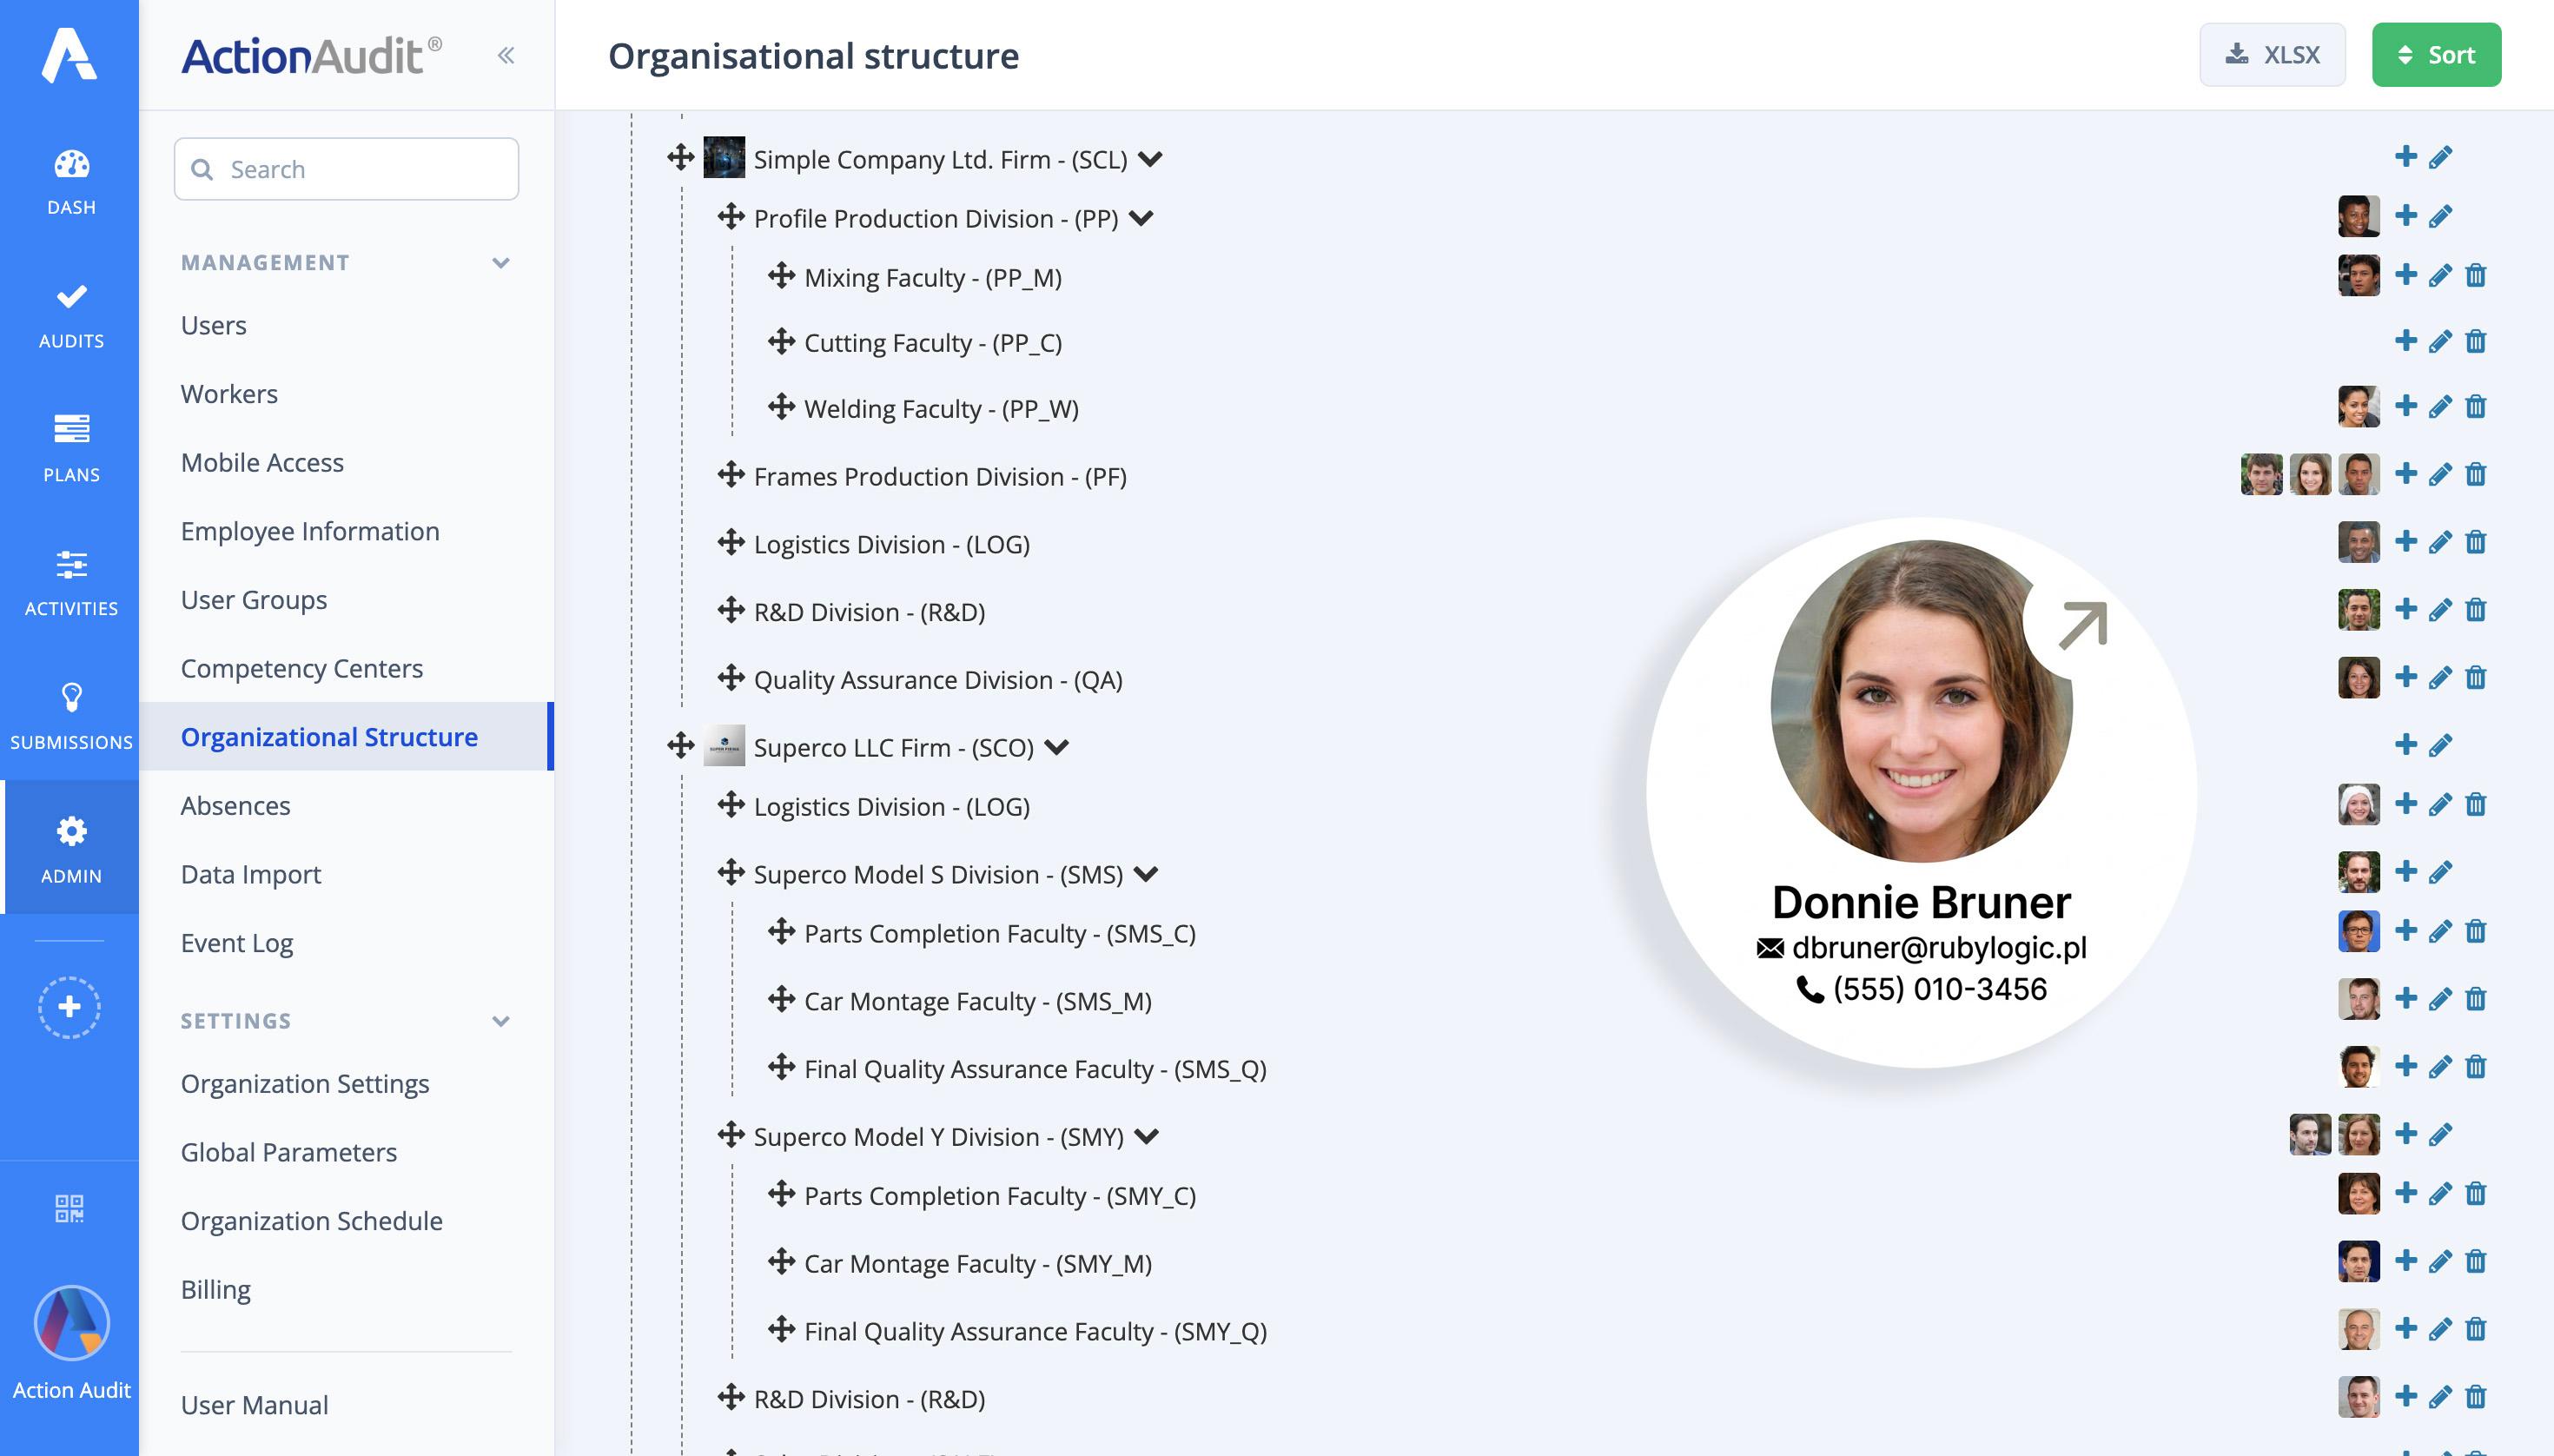
Task: Edit Parts Completion Faculty (SMY_C)
Action: coord(2440,1194)
